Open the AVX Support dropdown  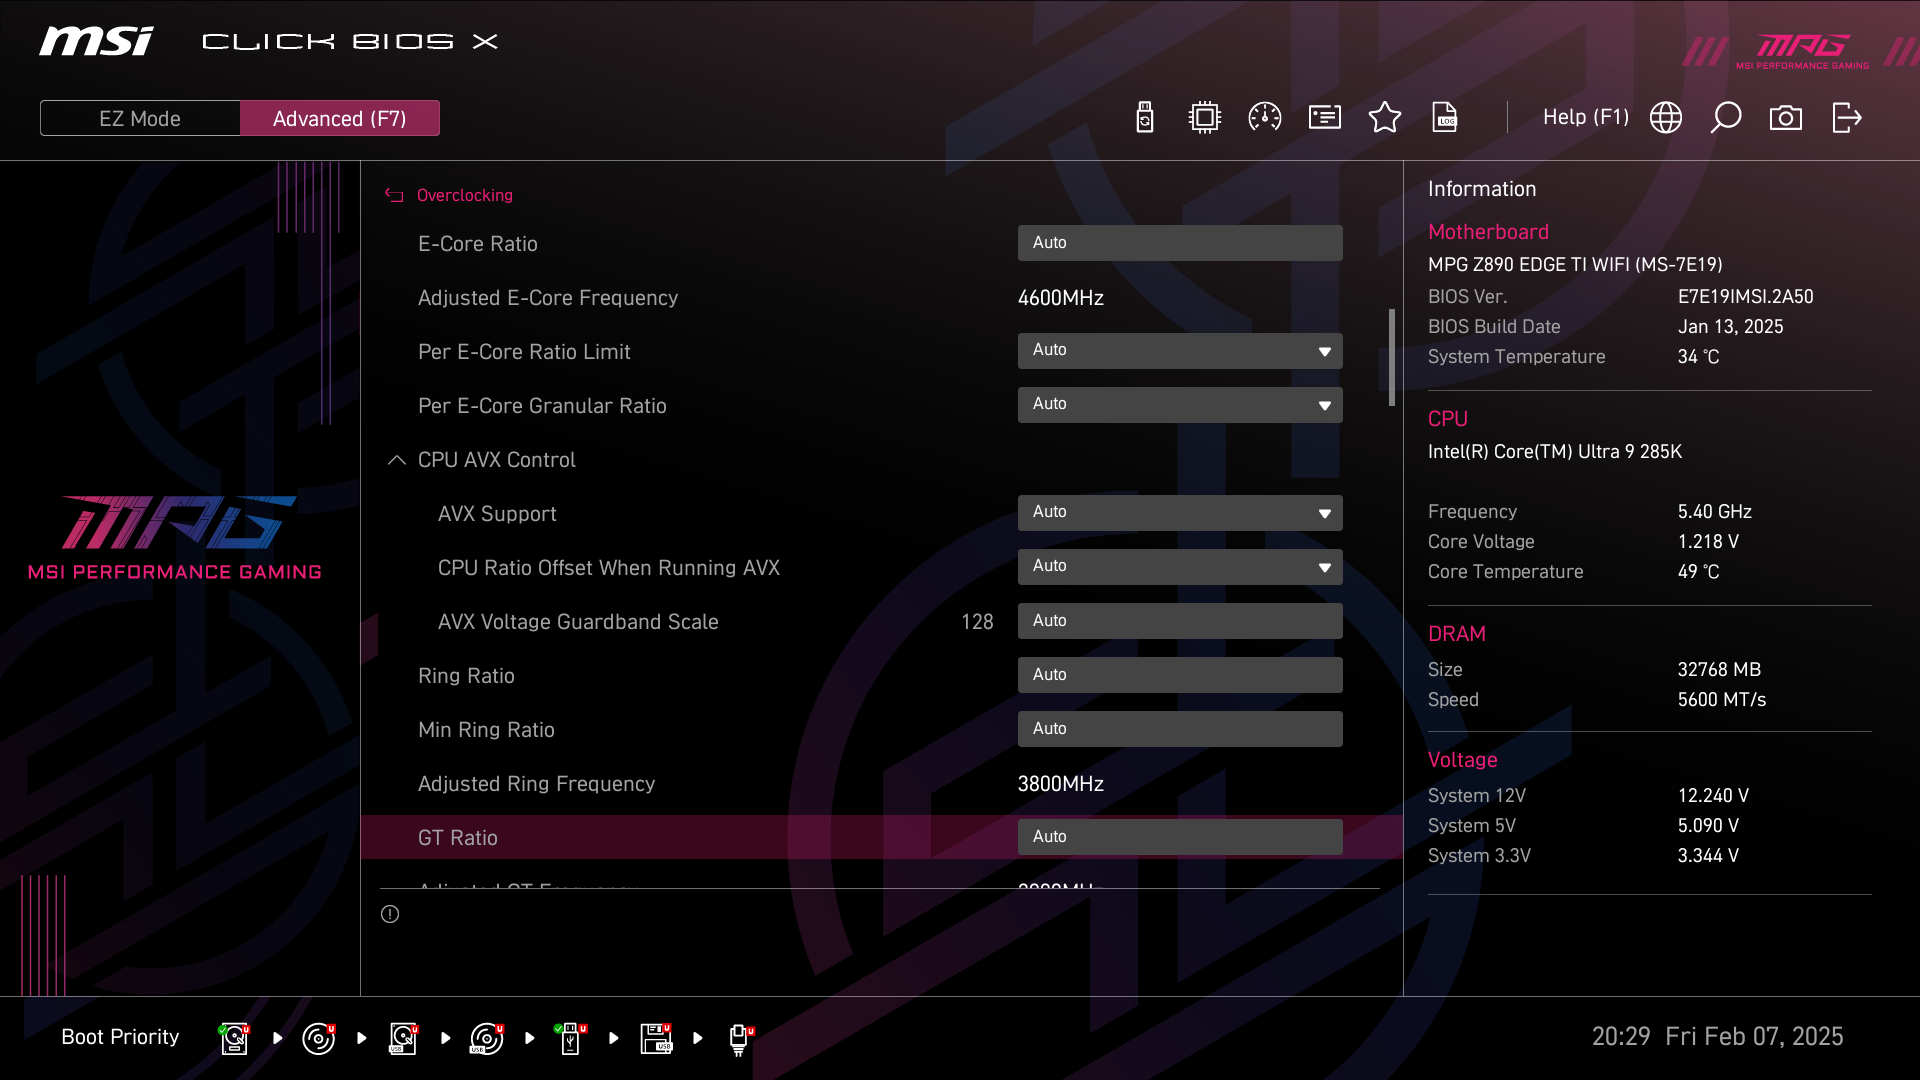1180,513
